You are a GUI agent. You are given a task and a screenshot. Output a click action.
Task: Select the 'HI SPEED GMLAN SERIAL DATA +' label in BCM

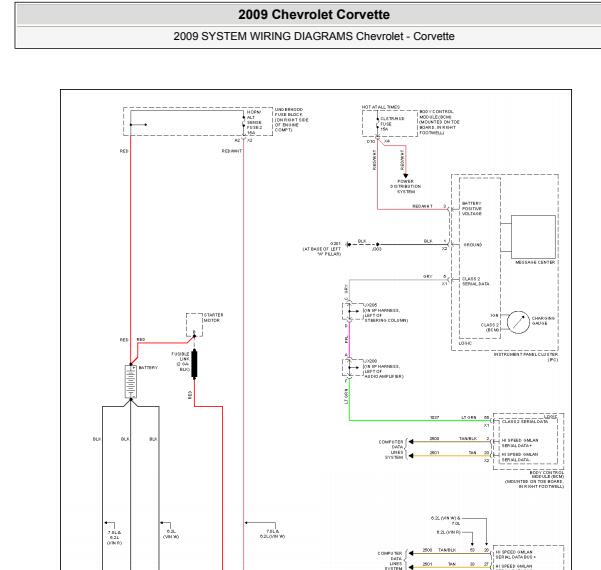coord(520,443)
